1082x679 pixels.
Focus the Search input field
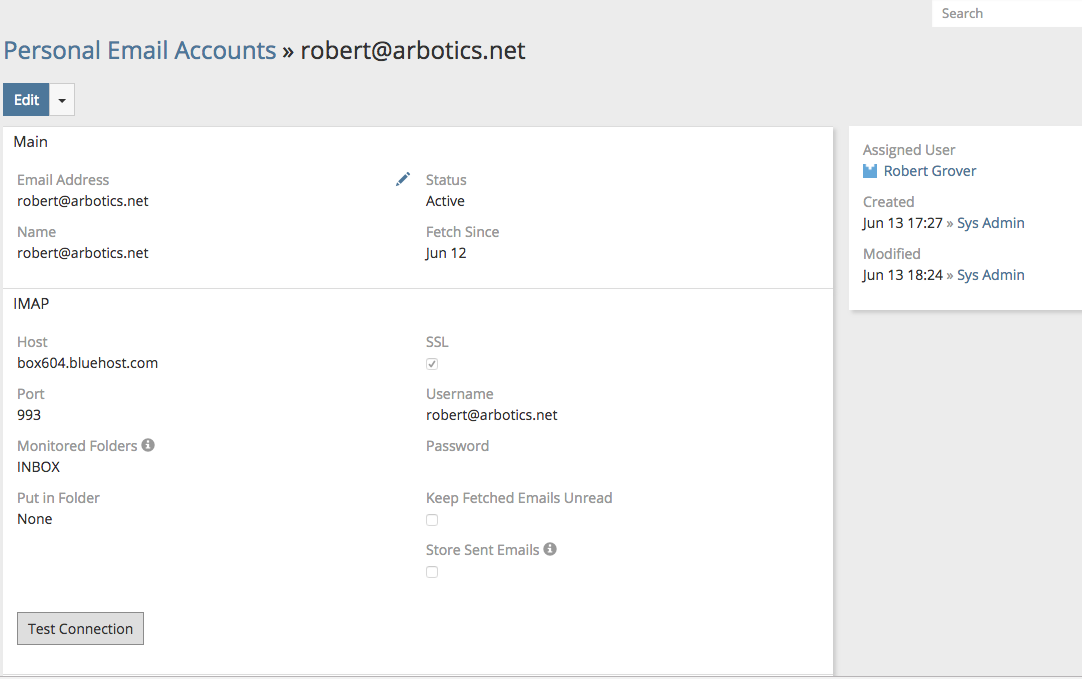(x=1005, y=13)
